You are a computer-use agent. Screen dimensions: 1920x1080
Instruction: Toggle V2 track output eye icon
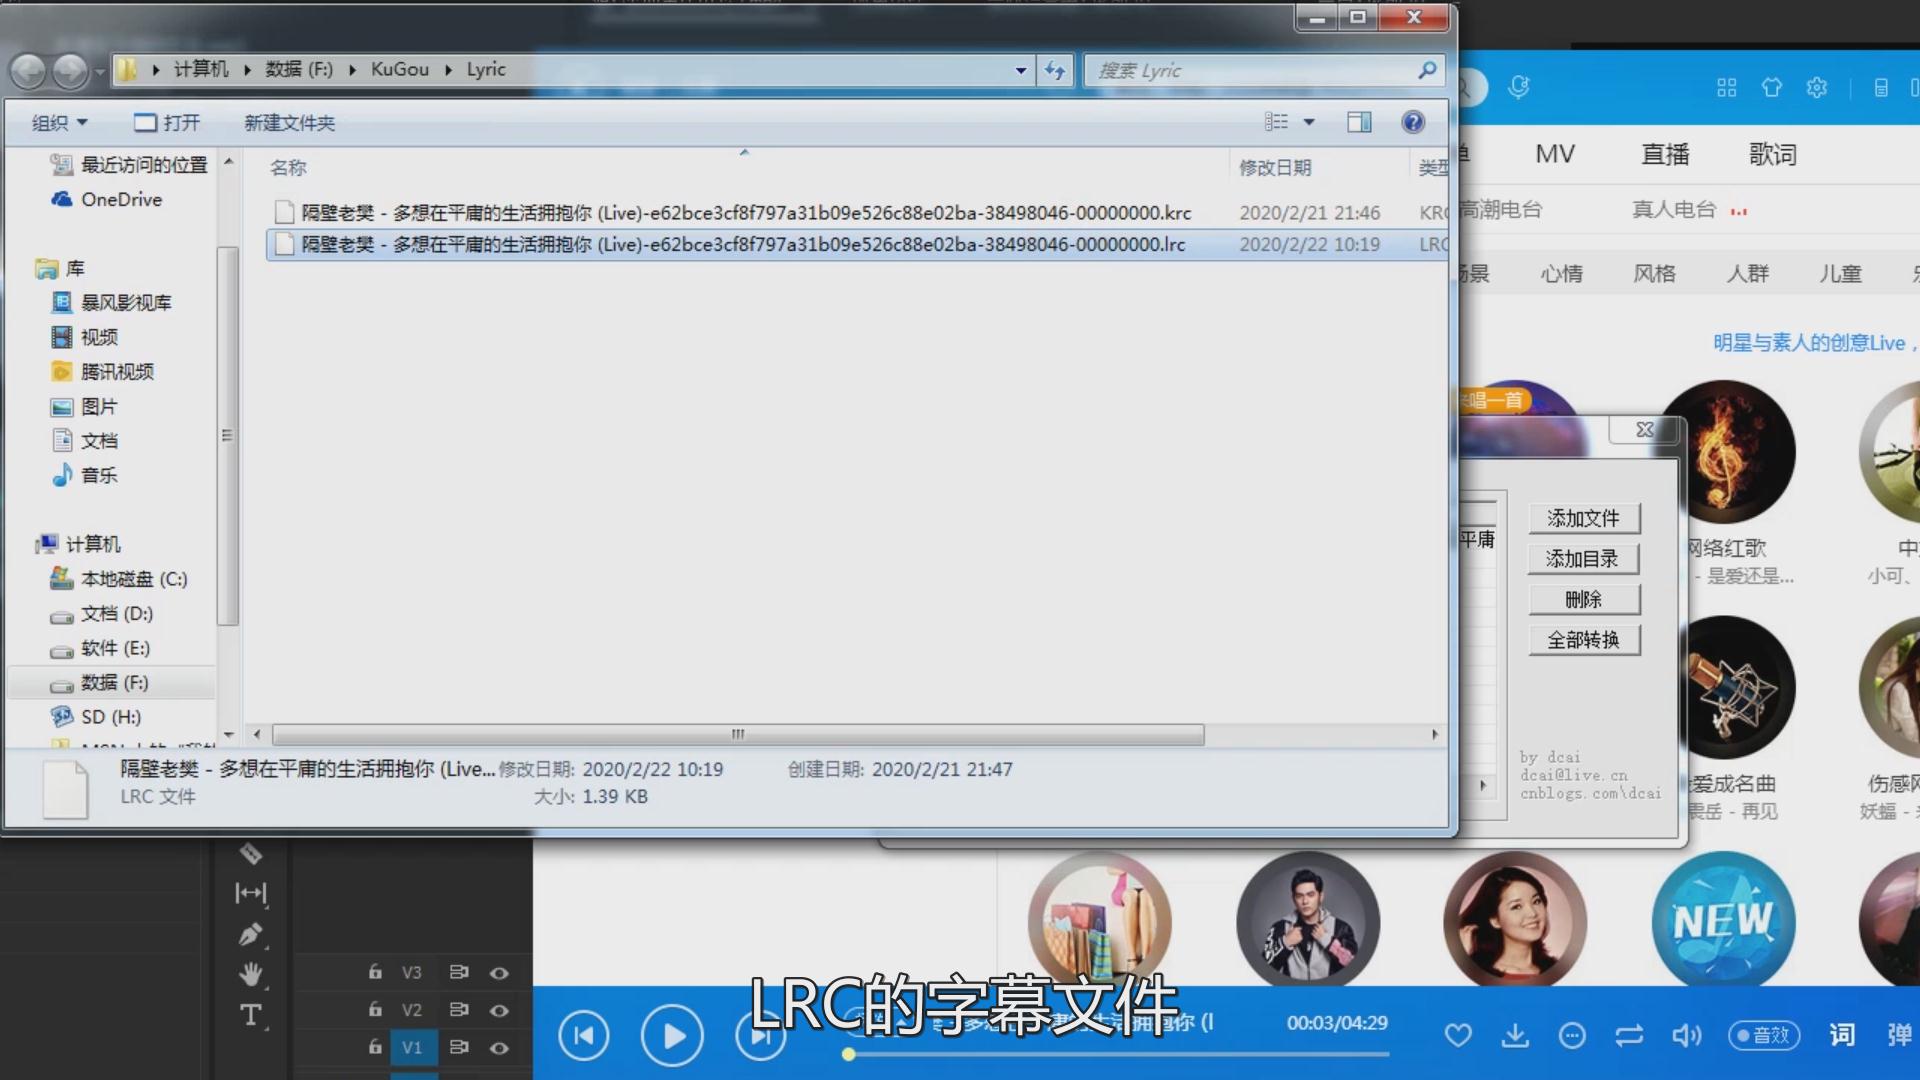499,1010
